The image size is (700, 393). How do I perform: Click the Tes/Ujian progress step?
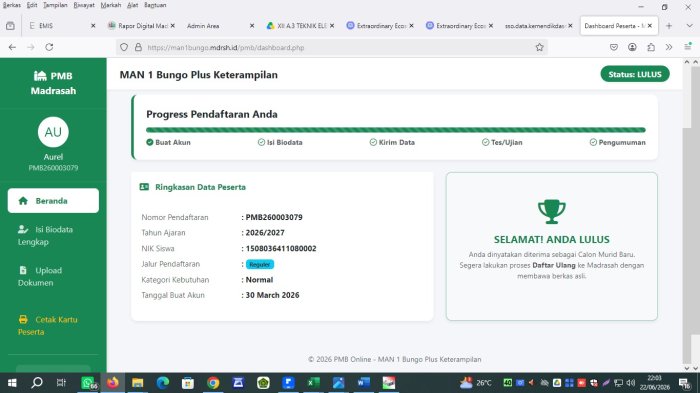point(502,142)
